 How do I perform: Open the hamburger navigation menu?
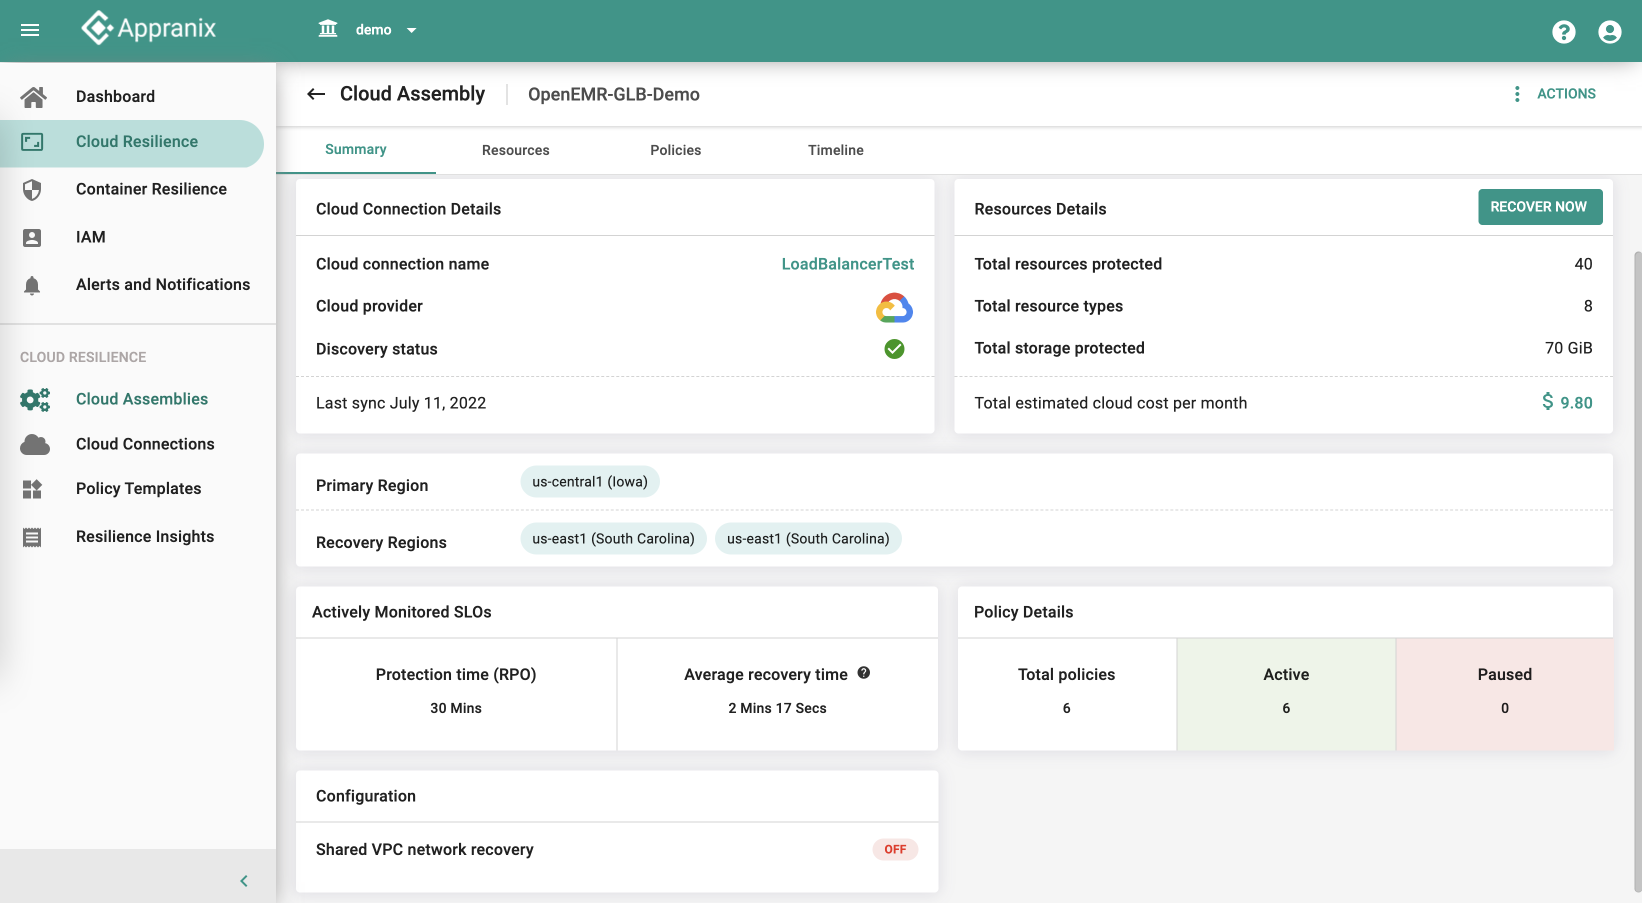[30, 30]
